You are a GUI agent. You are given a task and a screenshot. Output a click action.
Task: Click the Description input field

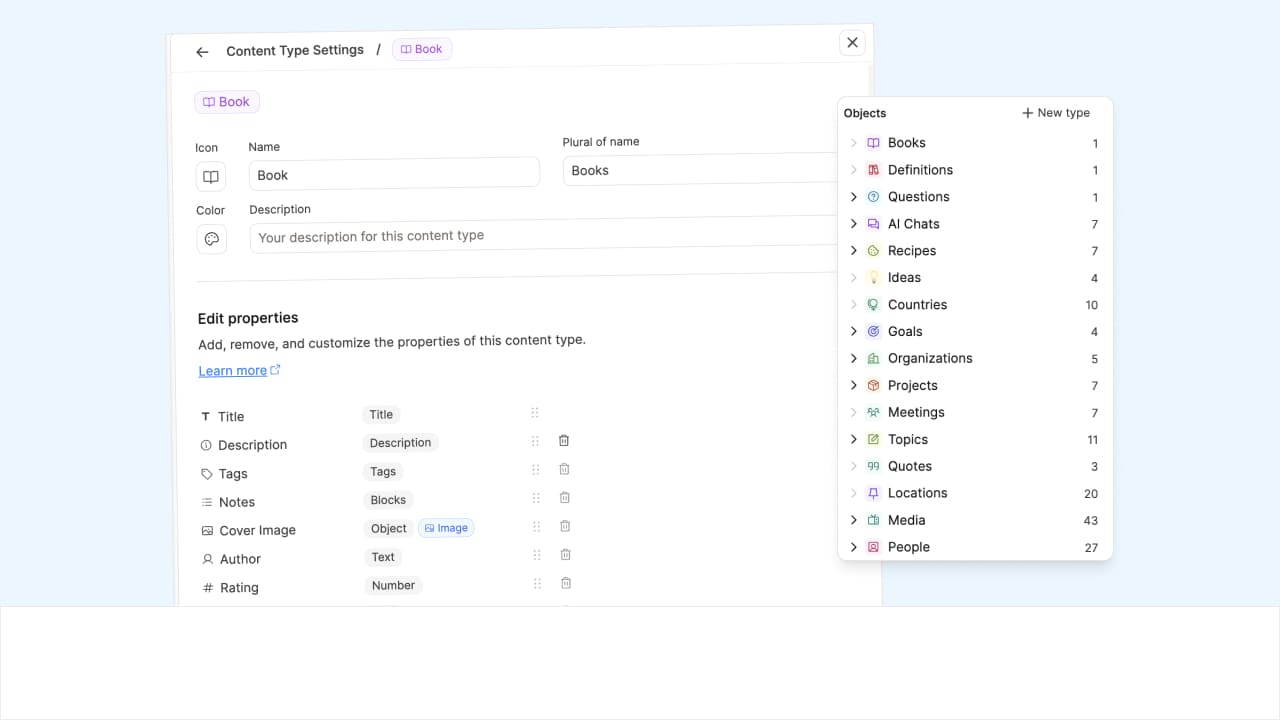[x=540, y=237]
